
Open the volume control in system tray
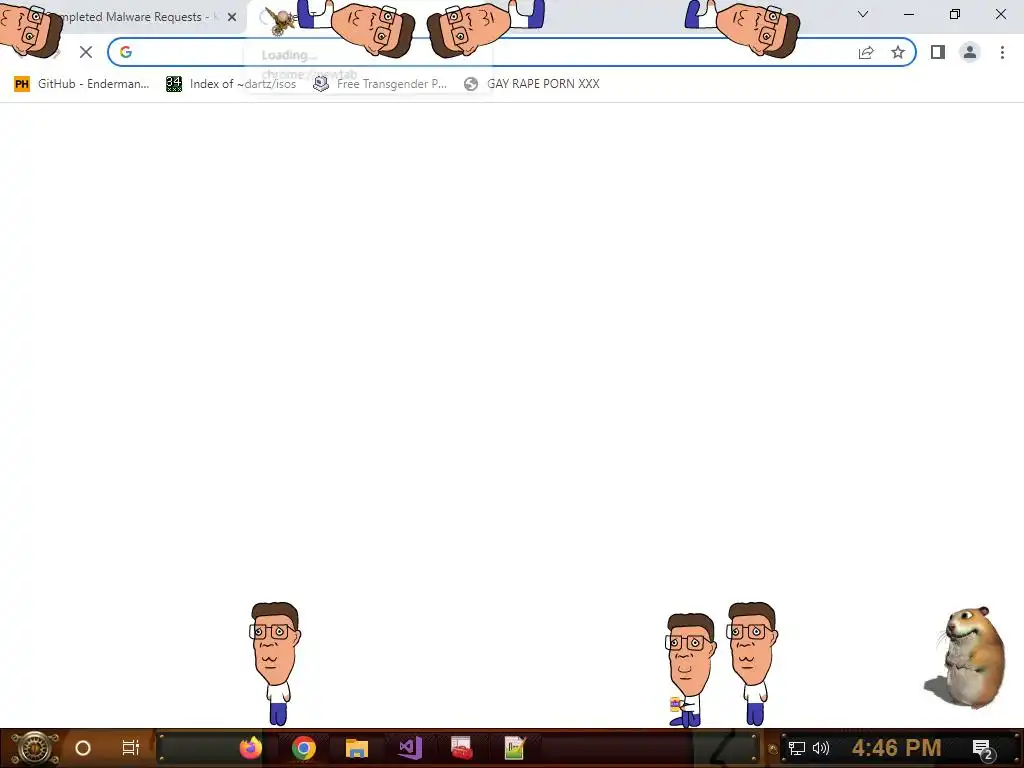coord(821,748)
